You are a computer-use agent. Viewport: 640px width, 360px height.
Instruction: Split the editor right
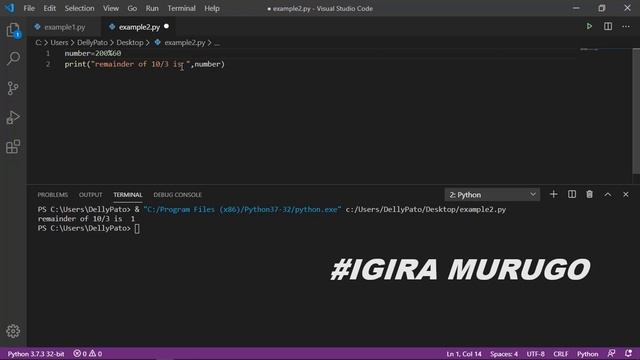click(608, 27)
